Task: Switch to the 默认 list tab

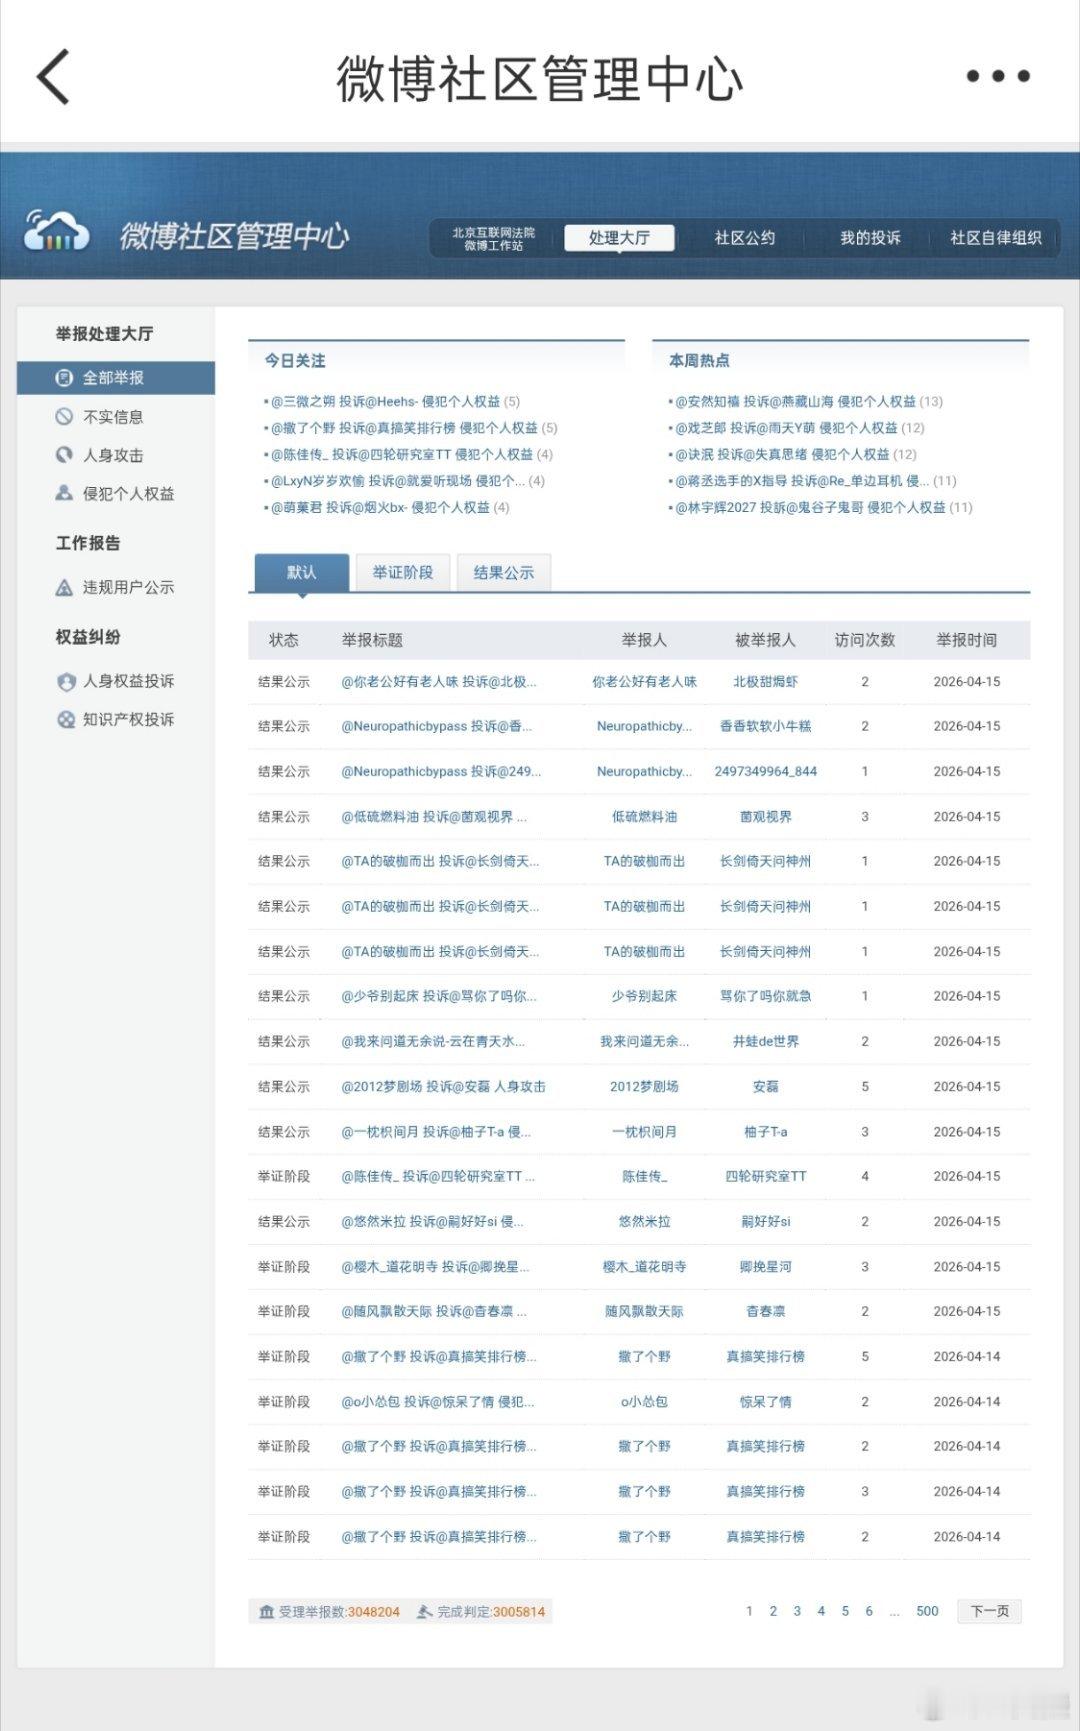Action: (x=302, y=572)
